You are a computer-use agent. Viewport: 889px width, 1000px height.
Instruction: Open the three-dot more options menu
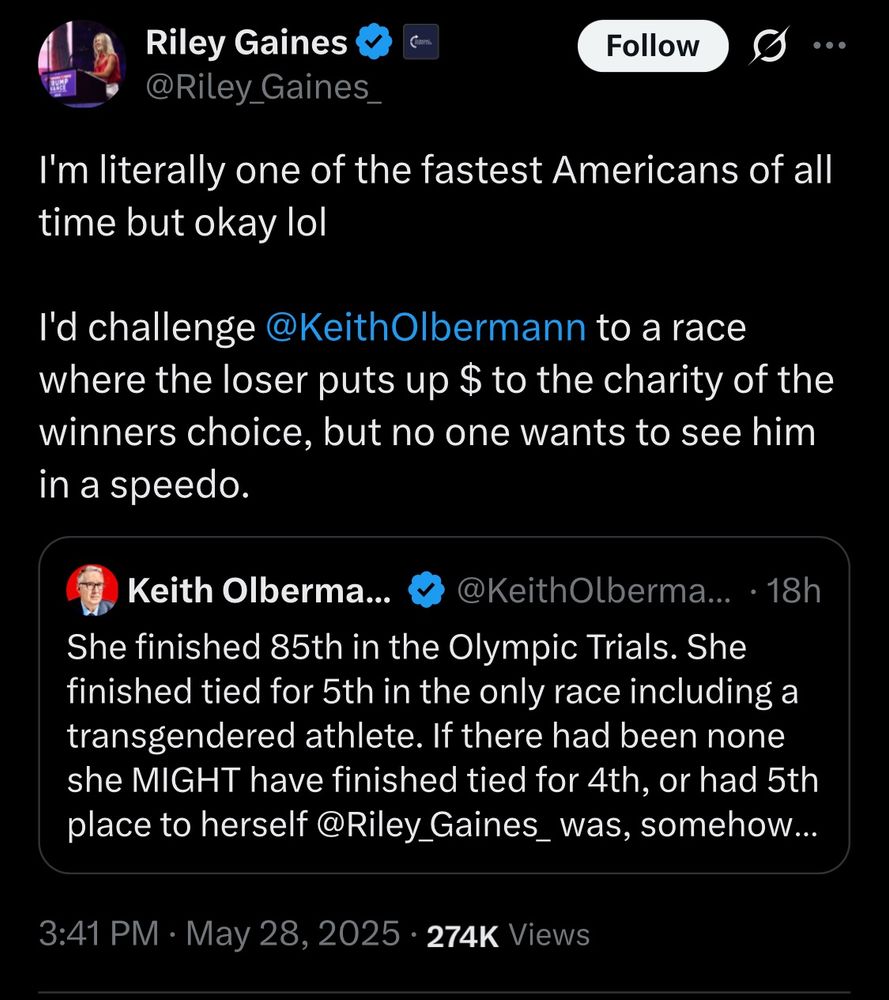[834, 45]
